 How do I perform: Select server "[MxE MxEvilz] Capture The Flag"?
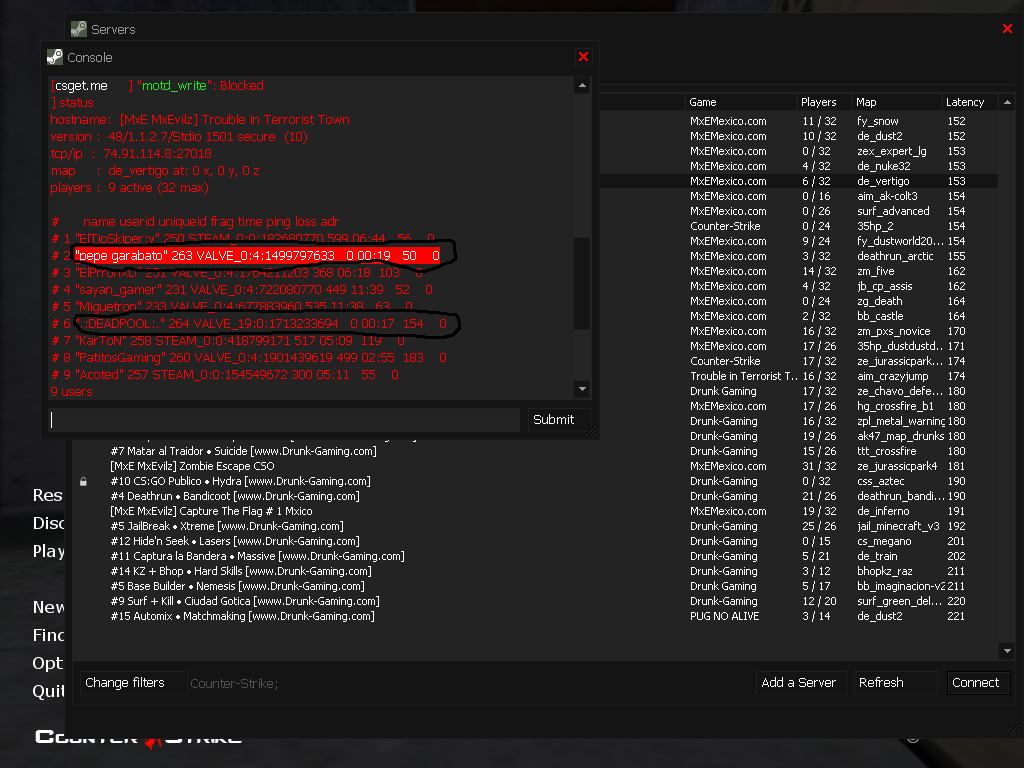click(x=211, y=511)
